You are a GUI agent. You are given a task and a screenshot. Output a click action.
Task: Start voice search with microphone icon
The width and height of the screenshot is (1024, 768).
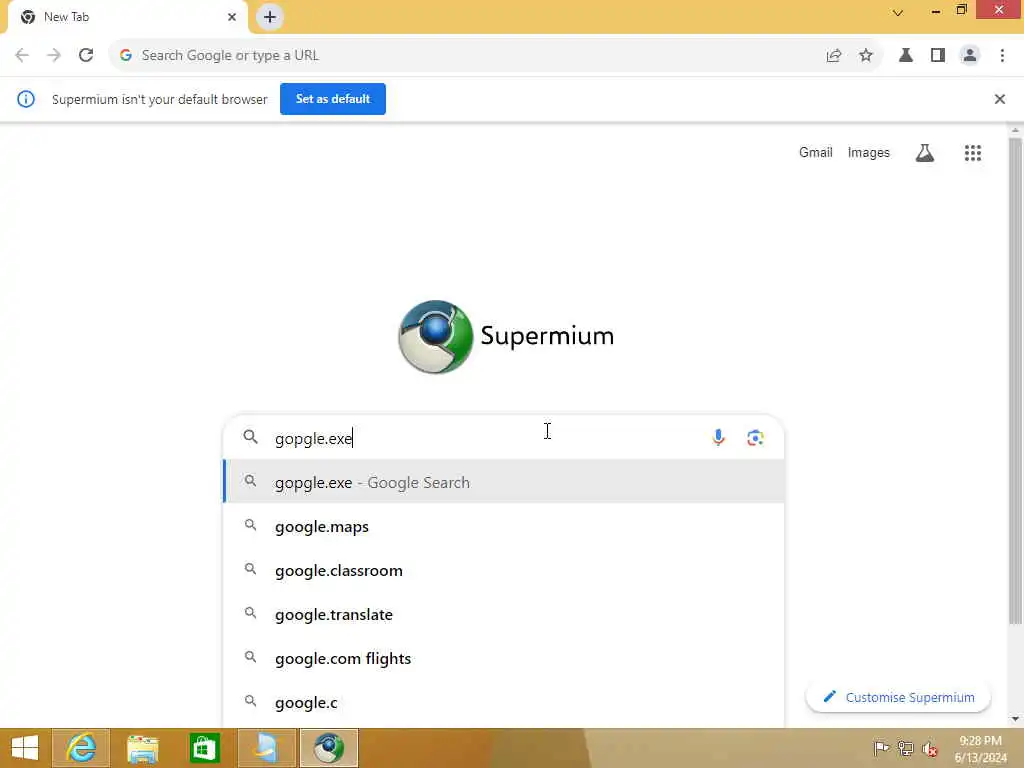(x=718, y=438)
